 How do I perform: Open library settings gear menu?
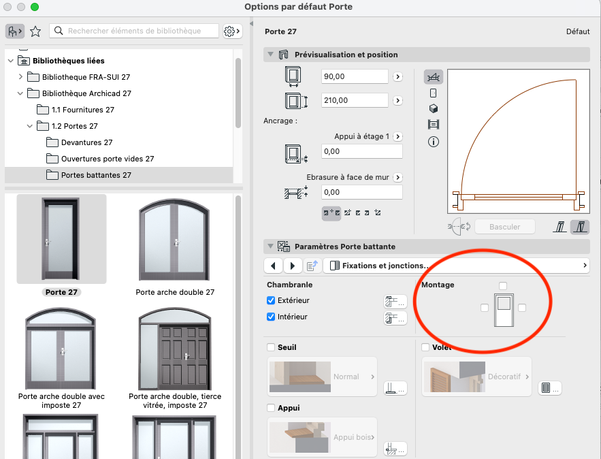(232, 31)
